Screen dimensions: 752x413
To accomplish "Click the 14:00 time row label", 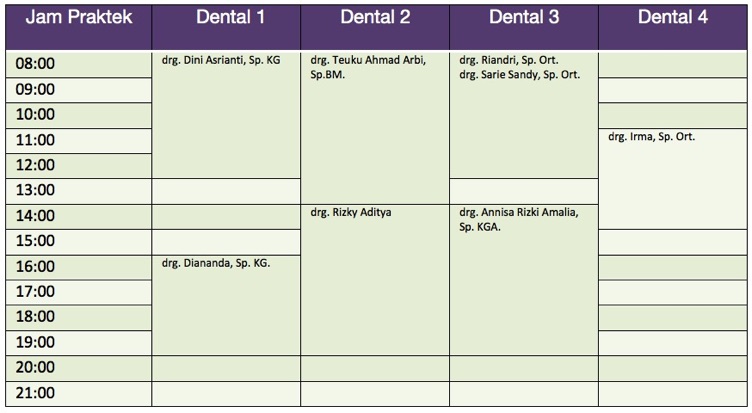I will [x=36, y=216].
